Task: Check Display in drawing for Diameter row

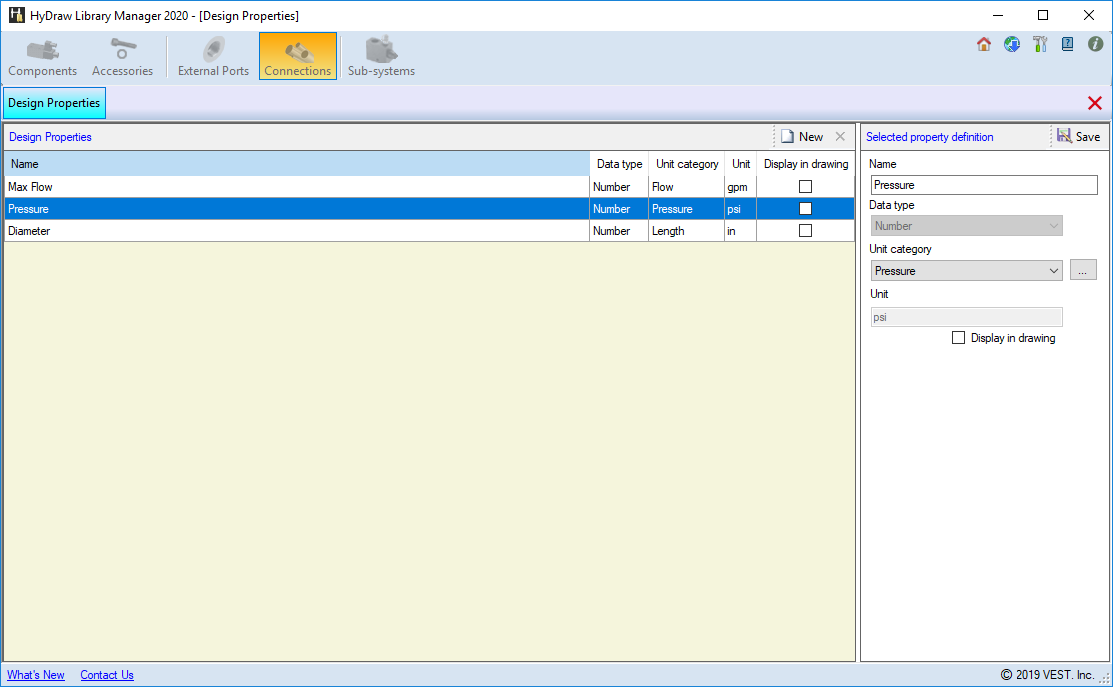Action: [x=805, y=231]
